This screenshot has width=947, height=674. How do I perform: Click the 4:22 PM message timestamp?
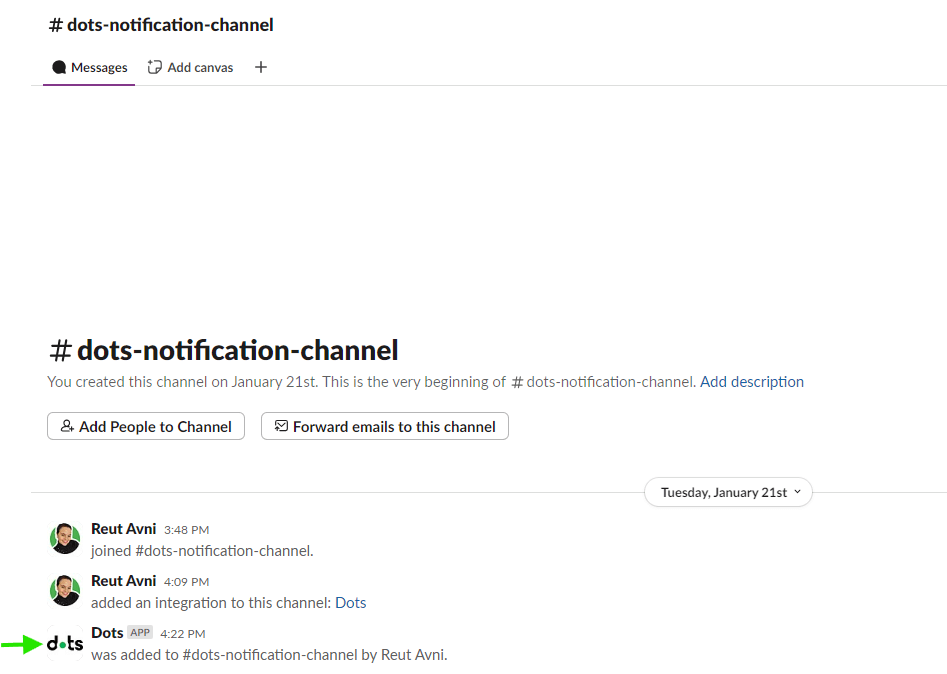tap(182, 634)
